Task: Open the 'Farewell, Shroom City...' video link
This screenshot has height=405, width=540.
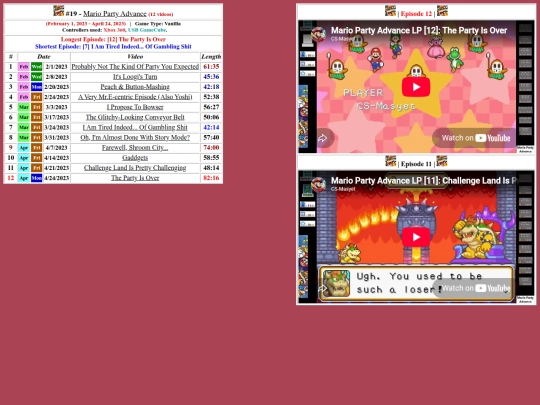Action: [x=135, y=147]
